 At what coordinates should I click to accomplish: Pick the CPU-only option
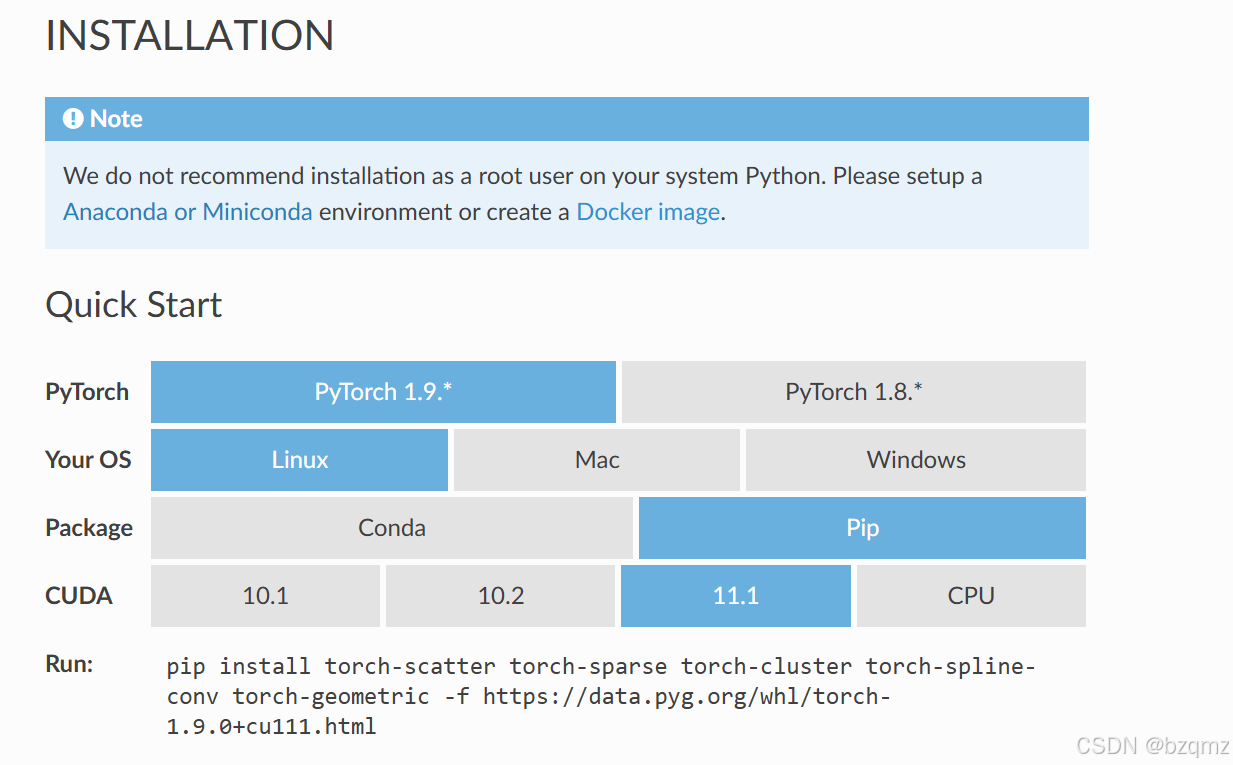pos(971,596)
